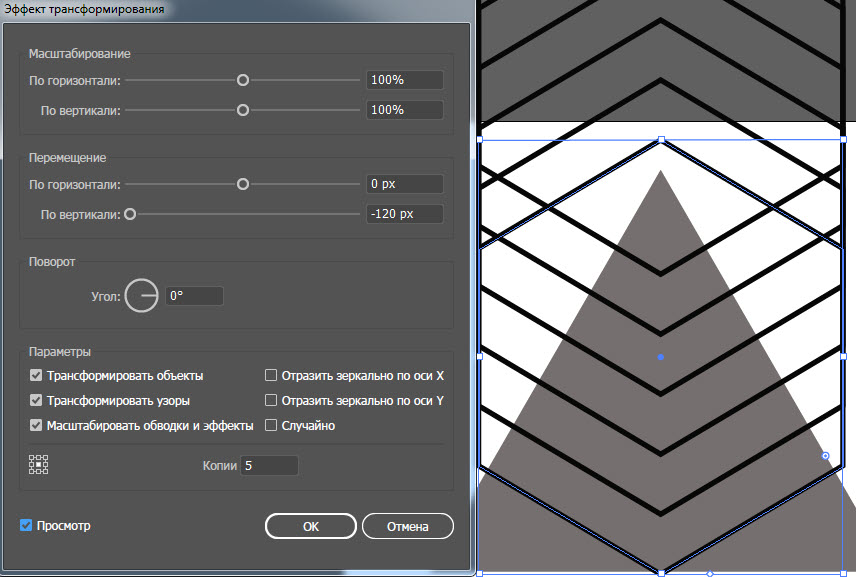Enable Отразить зеркально по оси Y
This screenshot has width=856, height=577.
click(271, 400)
